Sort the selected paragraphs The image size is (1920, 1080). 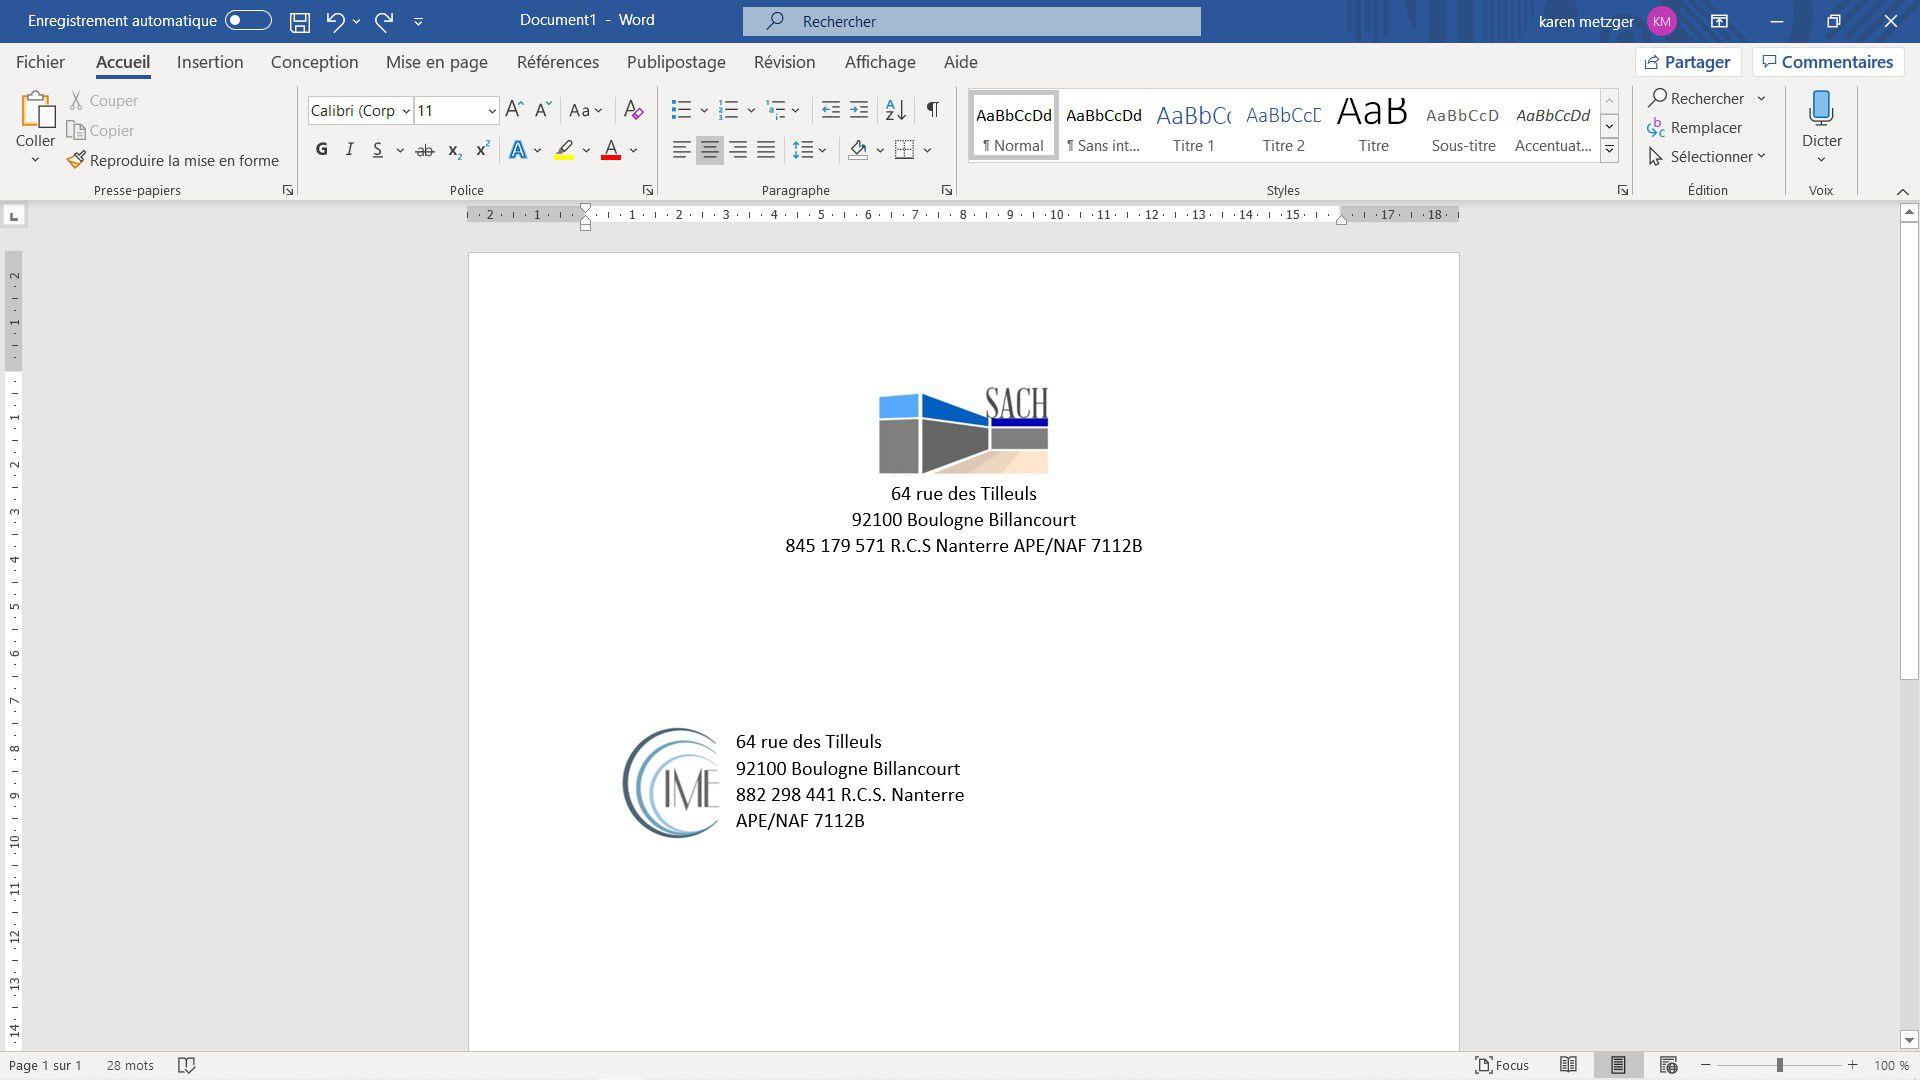click(x=896, y=110)
